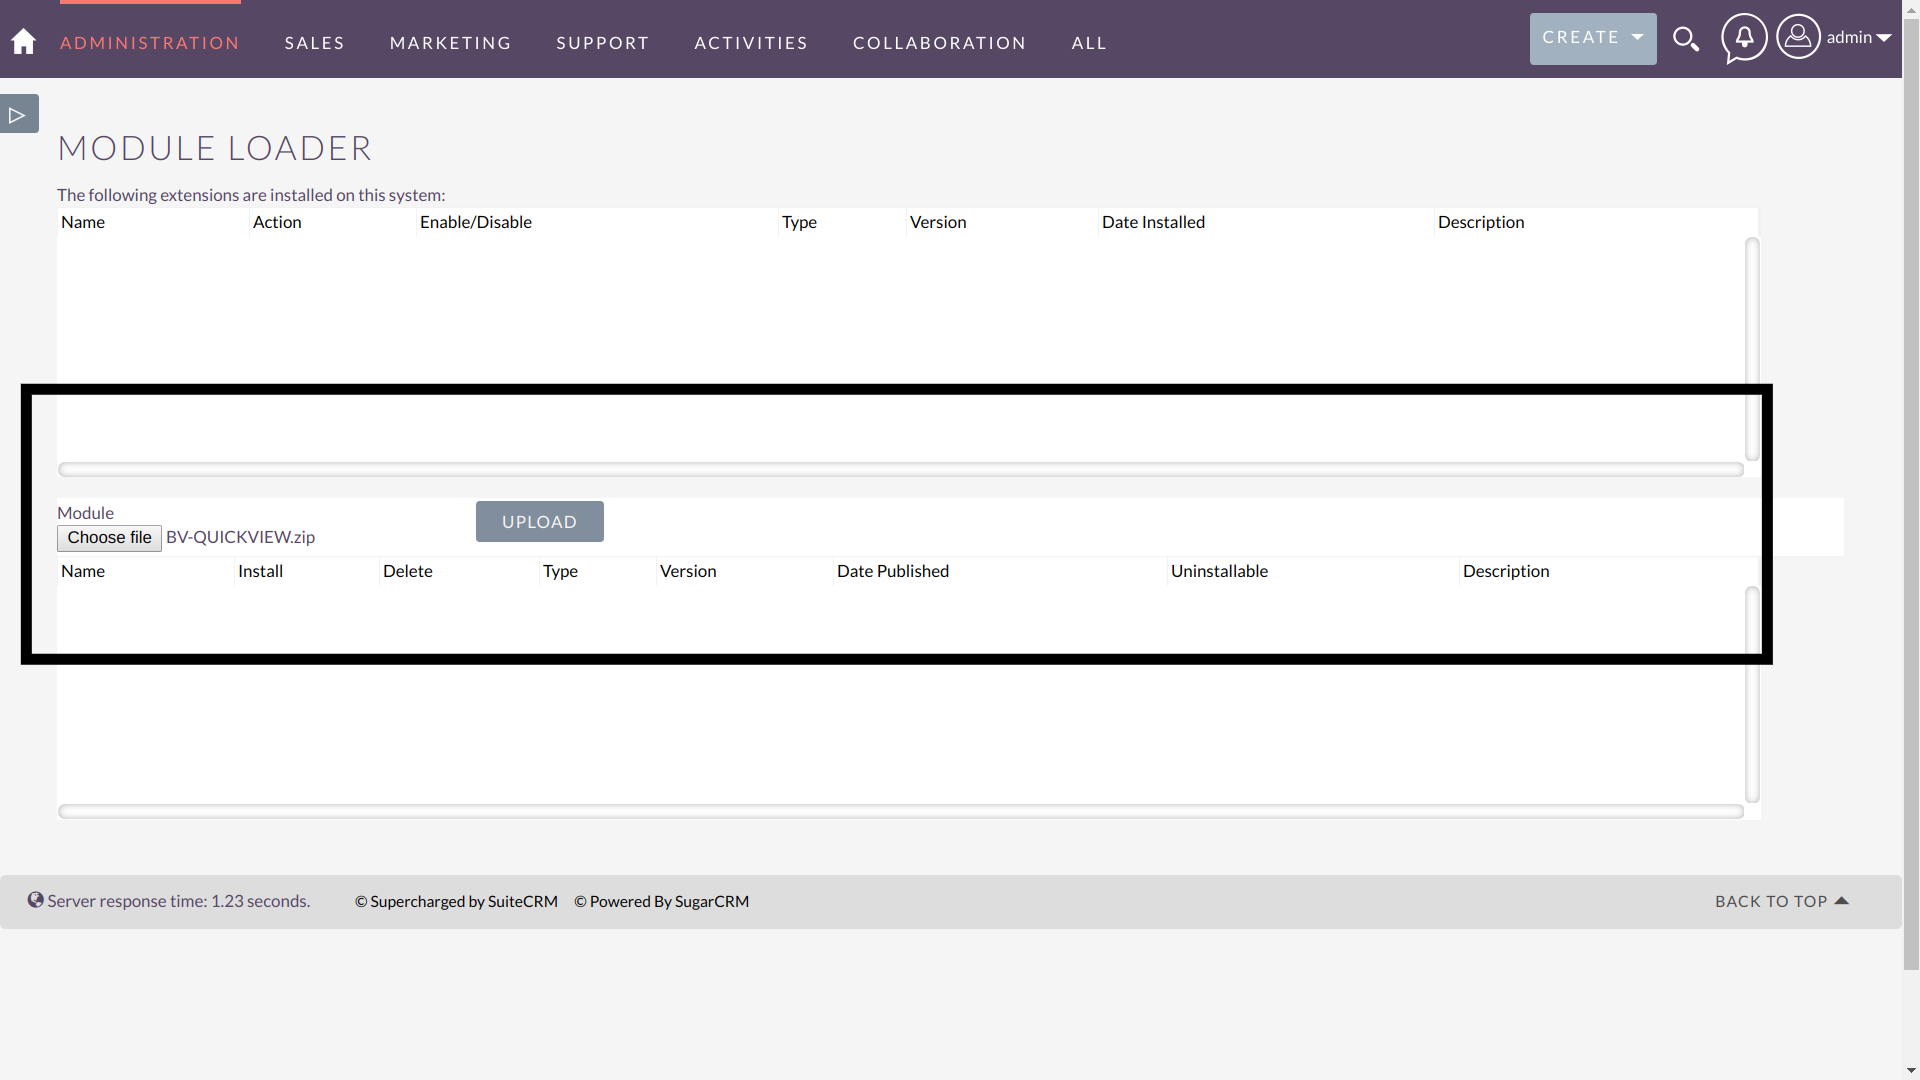Click the BV-QUICKVIEW.zip file name

(240, 537)
